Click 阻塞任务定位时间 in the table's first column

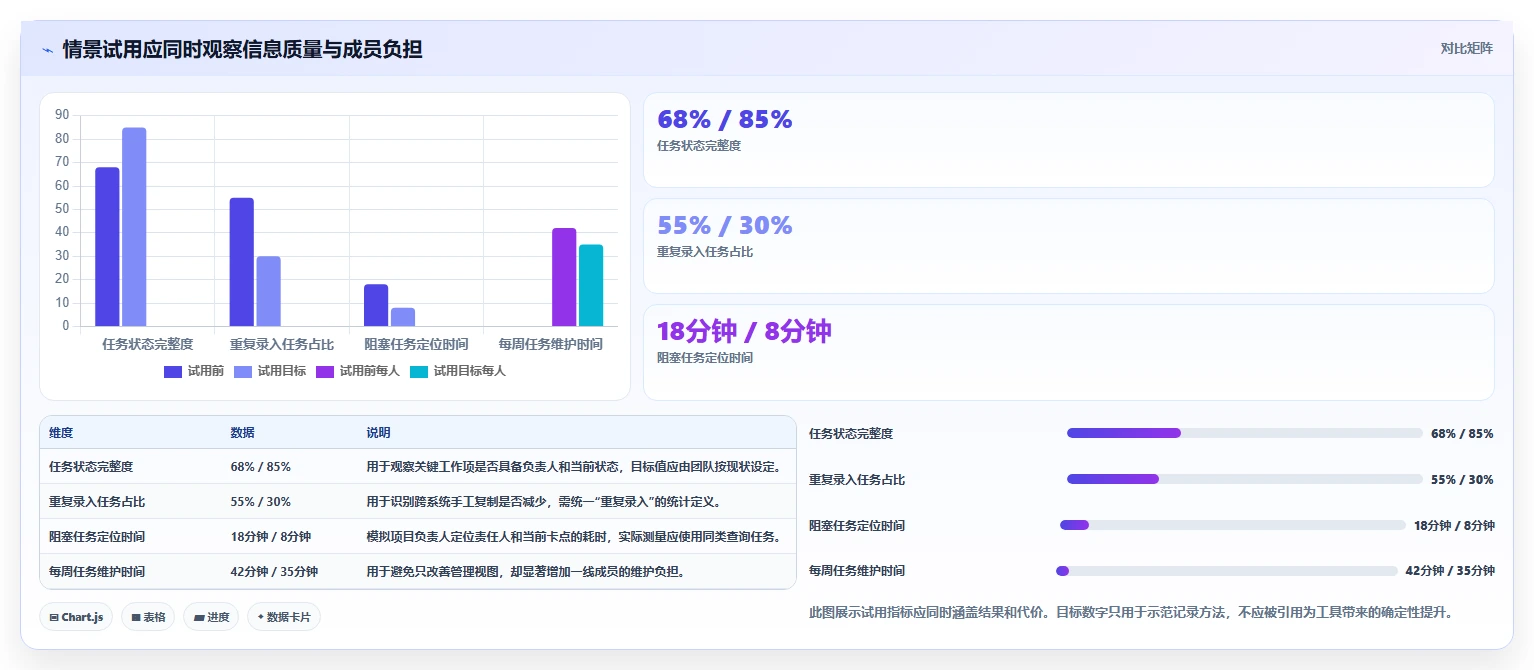[97, 537]
